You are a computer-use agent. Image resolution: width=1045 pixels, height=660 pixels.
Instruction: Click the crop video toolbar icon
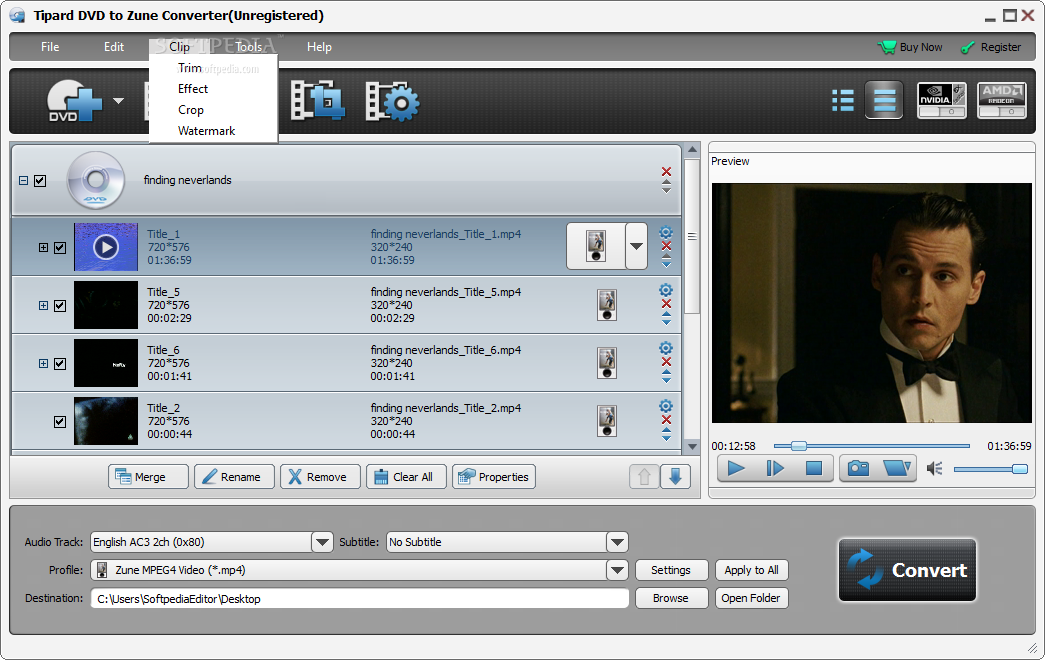coord(318,101)
